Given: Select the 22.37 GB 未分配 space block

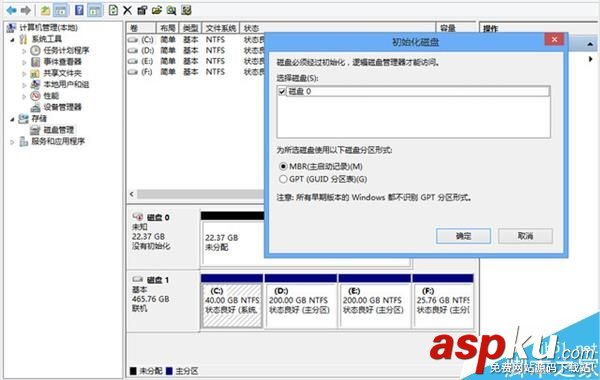Looking at the screenshot, I should [233, 243].
